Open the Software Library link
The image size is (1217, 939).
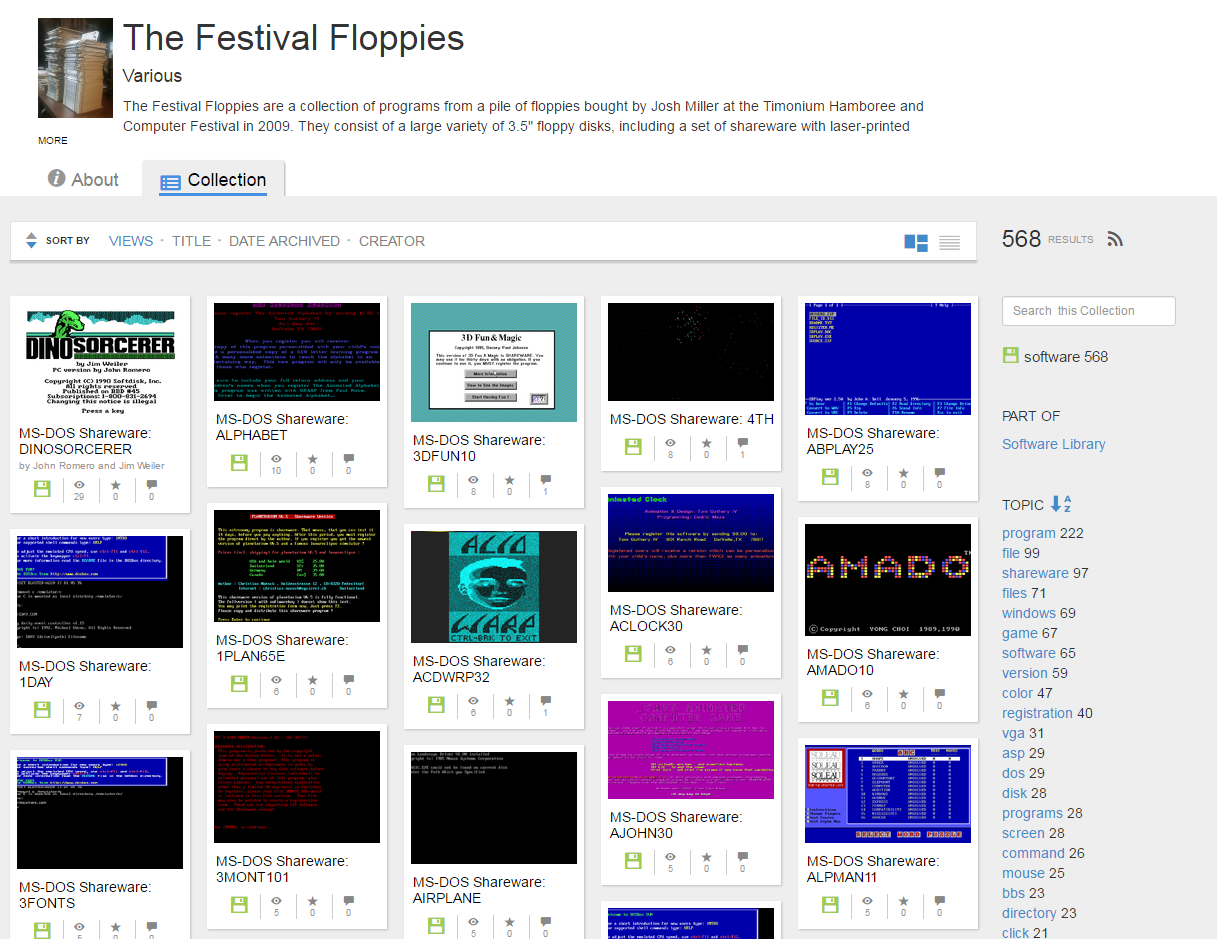point(1053,444)
